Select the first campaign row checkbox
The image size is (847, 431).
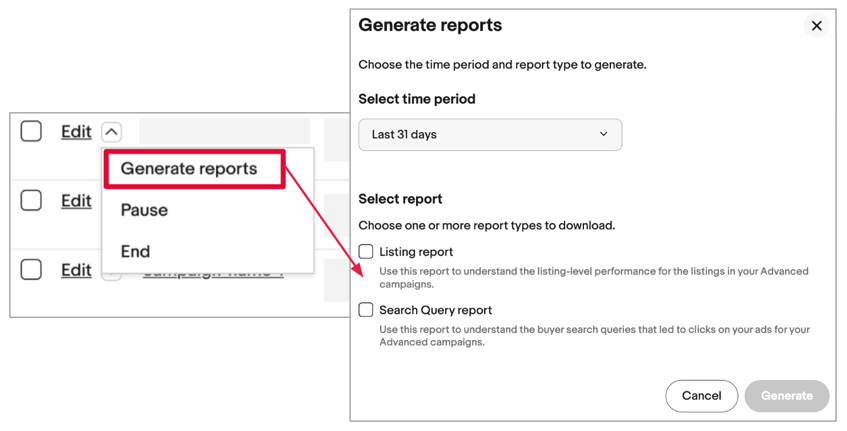coord(31,131)
